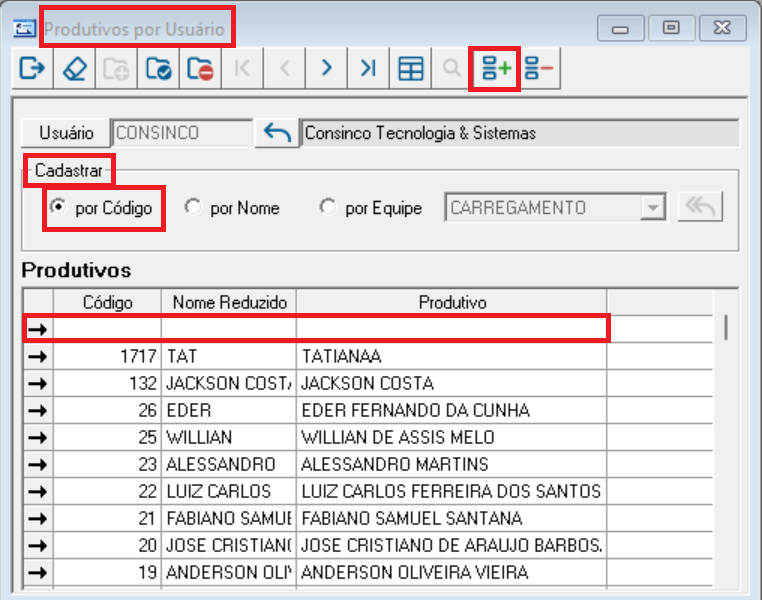The height and width of the screenshot is (600, 762).
Task: Click the empty Código cell in first row
Action: coord(107,329)
